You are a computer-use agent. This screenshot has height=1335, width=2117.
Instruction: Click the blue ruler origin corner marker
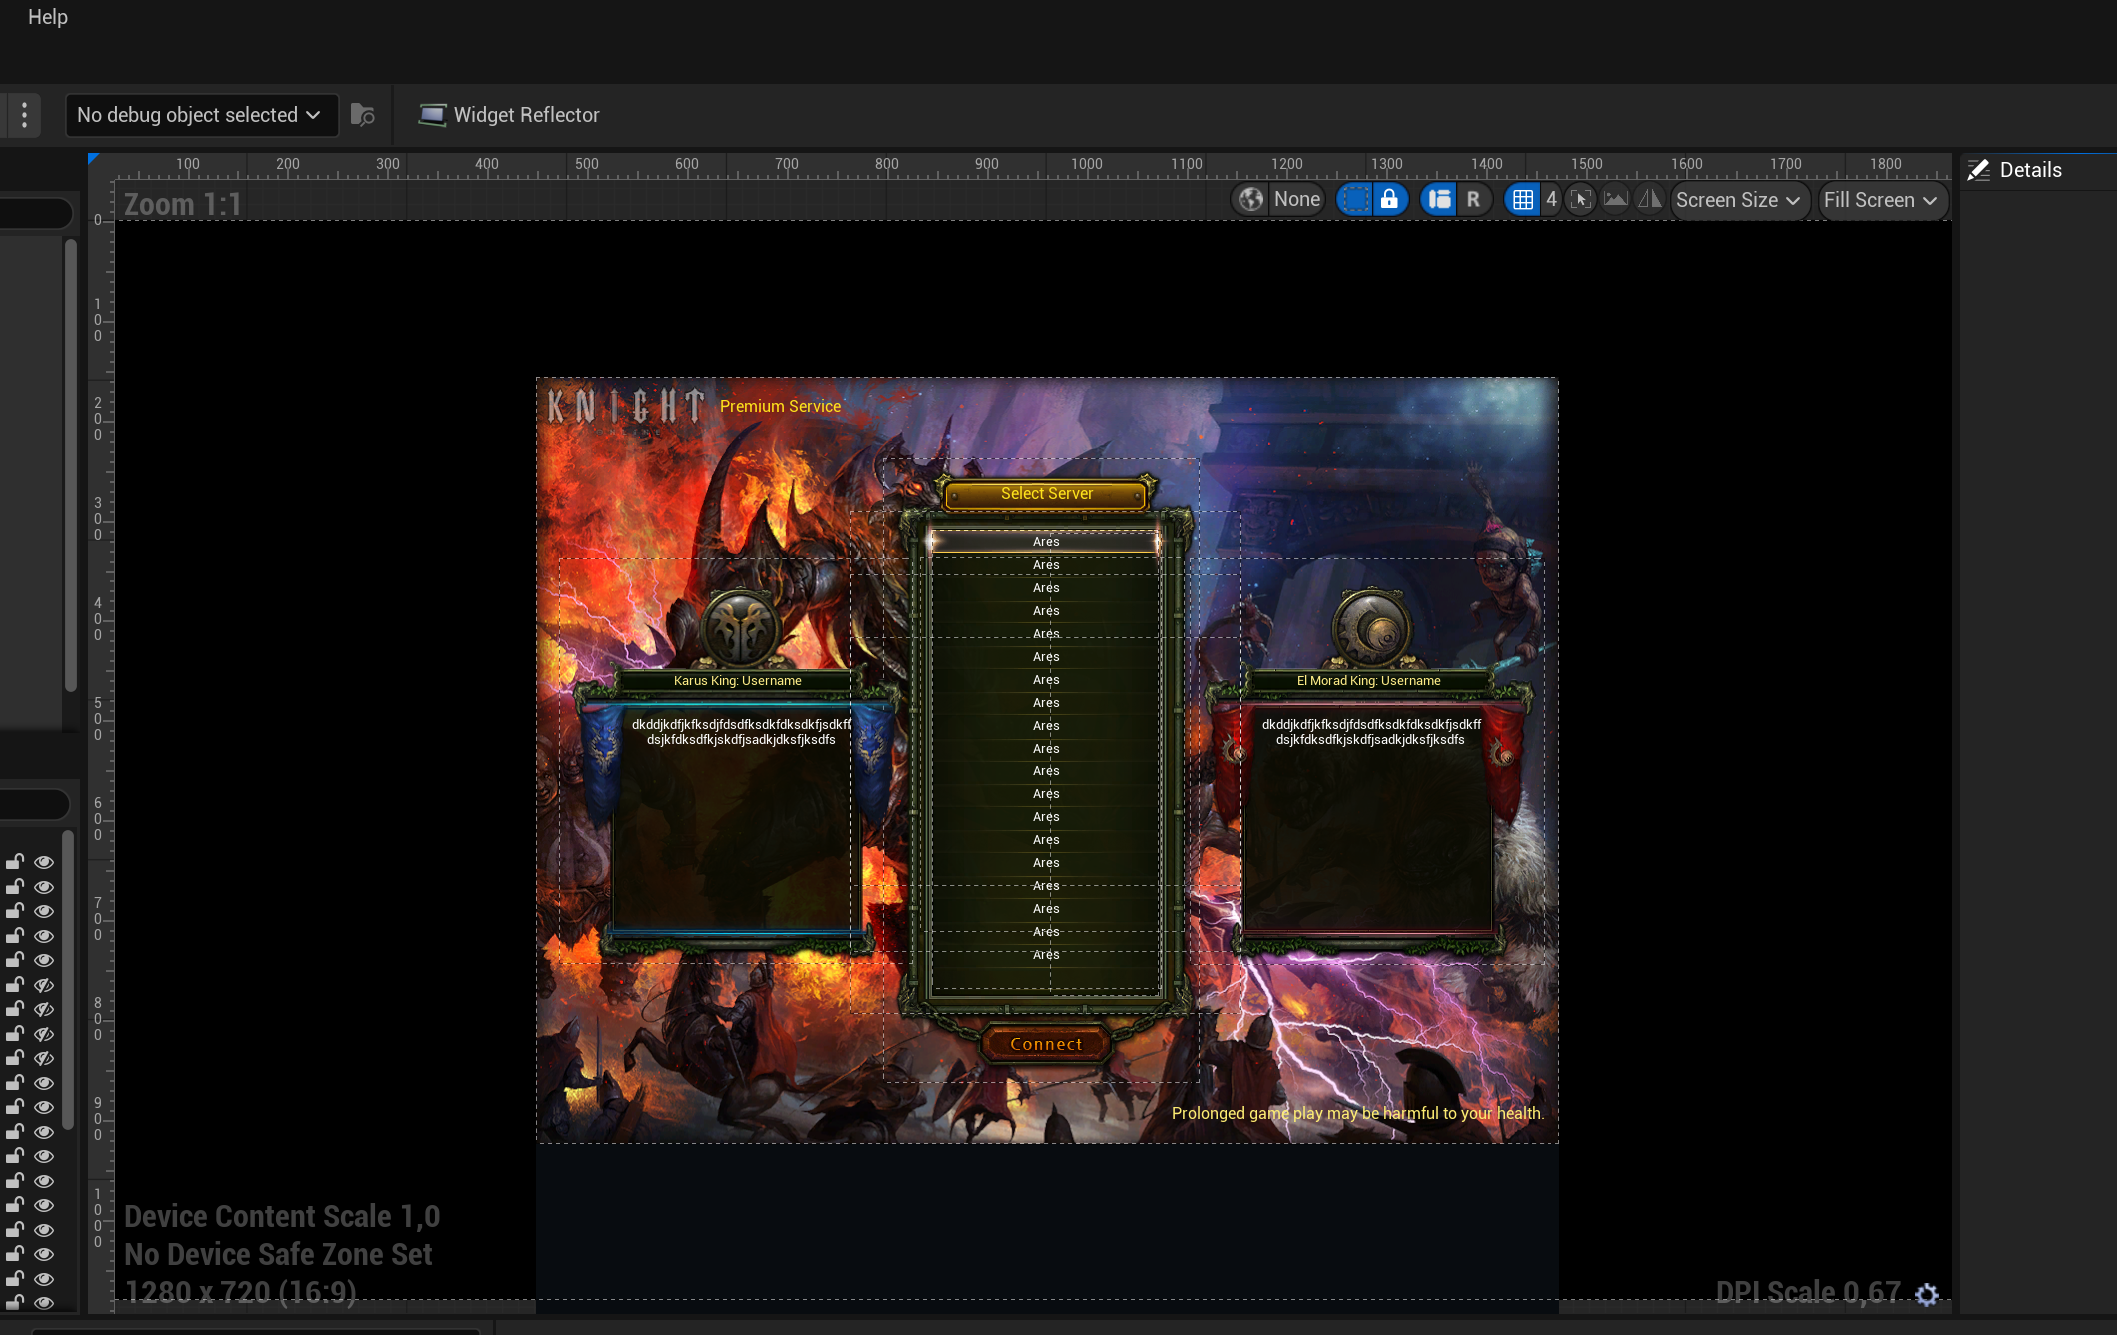click(93, 159)
